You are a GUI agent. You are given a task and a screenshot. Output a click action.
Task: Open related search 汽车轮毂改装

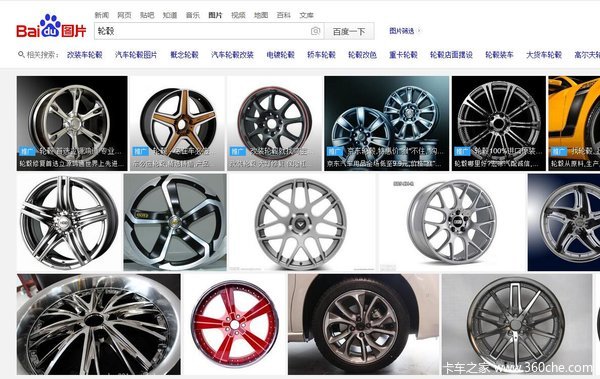(233, 55)
